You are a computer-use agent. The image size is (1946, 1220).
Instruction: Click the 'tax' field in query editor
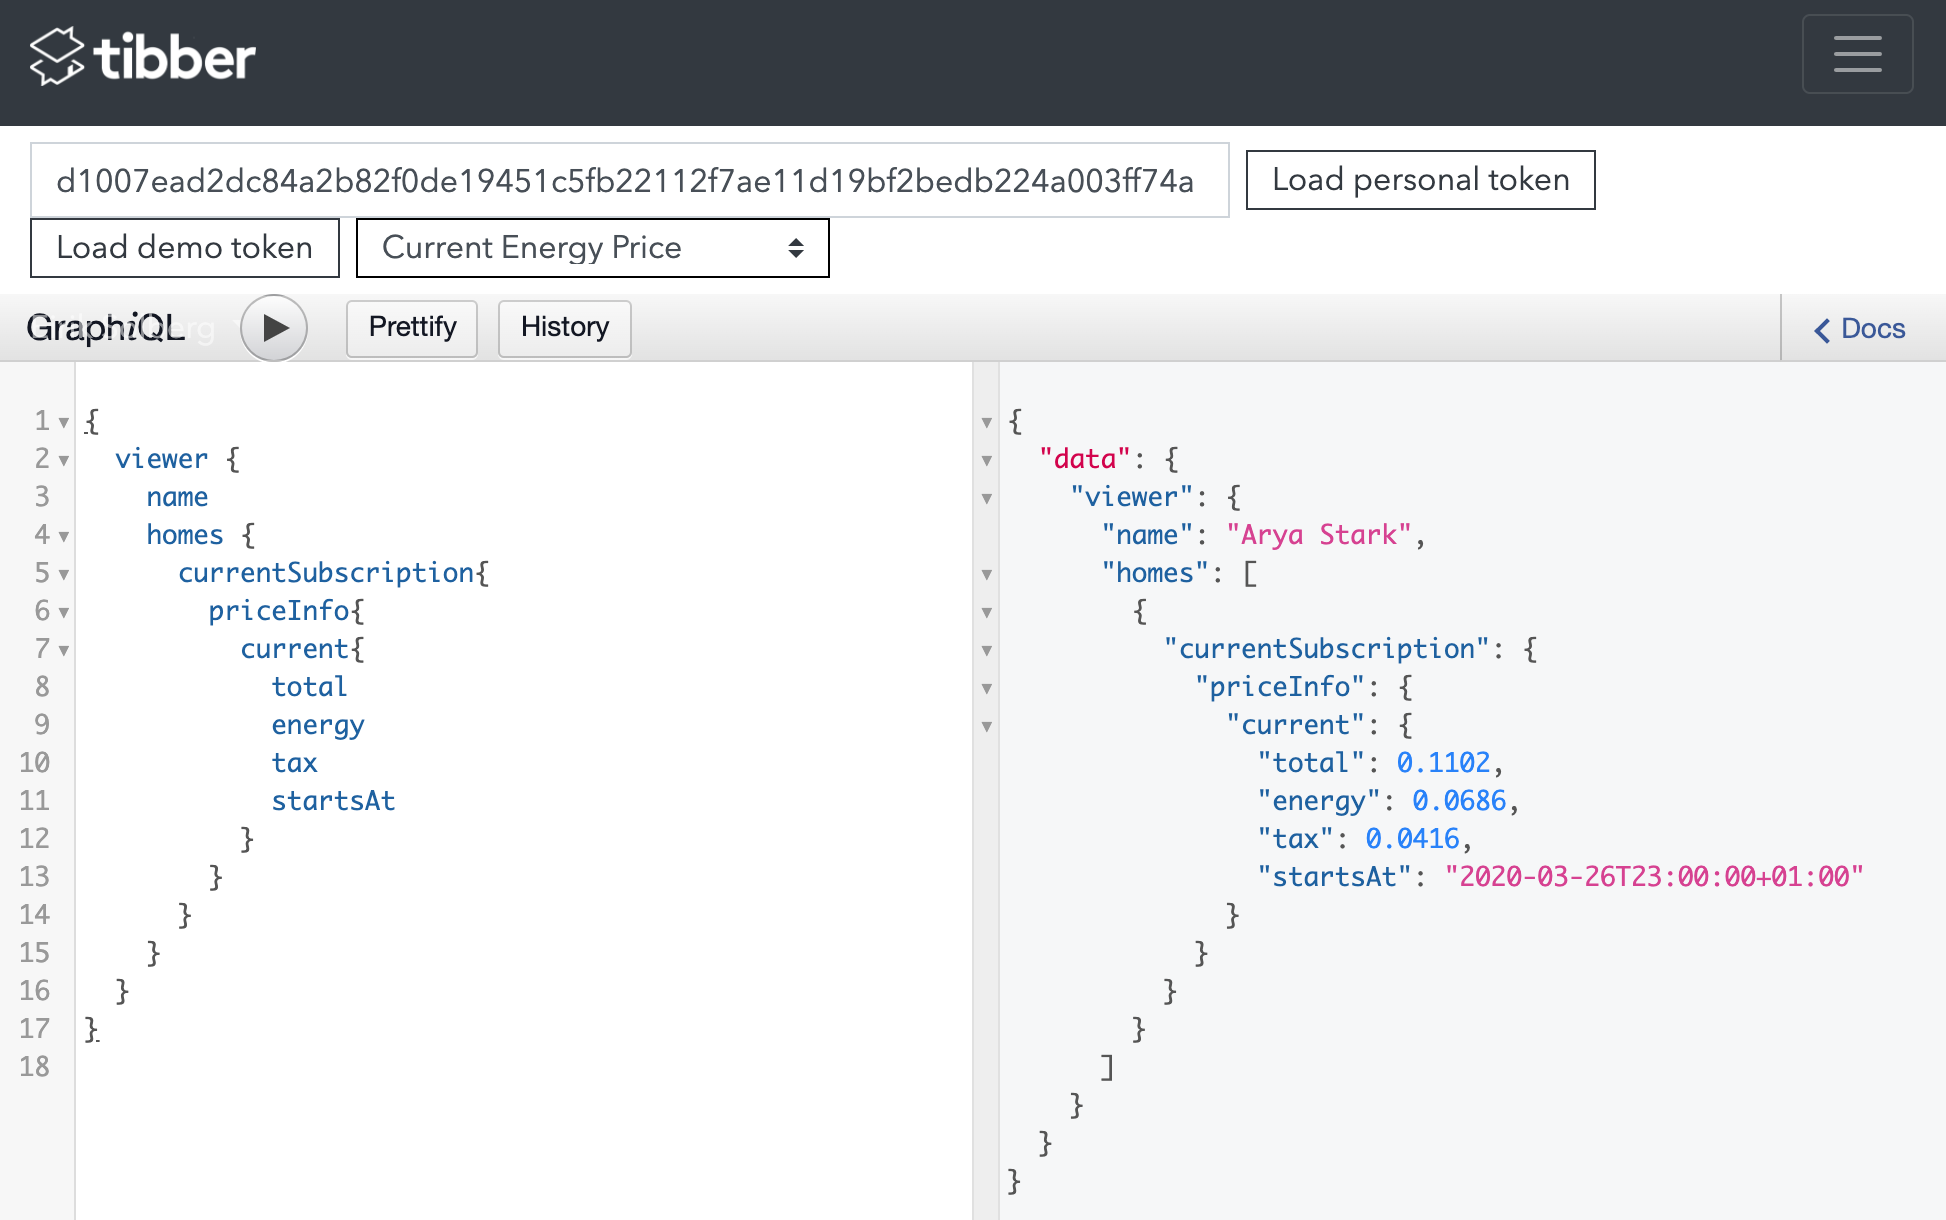[x=294, y=763]
